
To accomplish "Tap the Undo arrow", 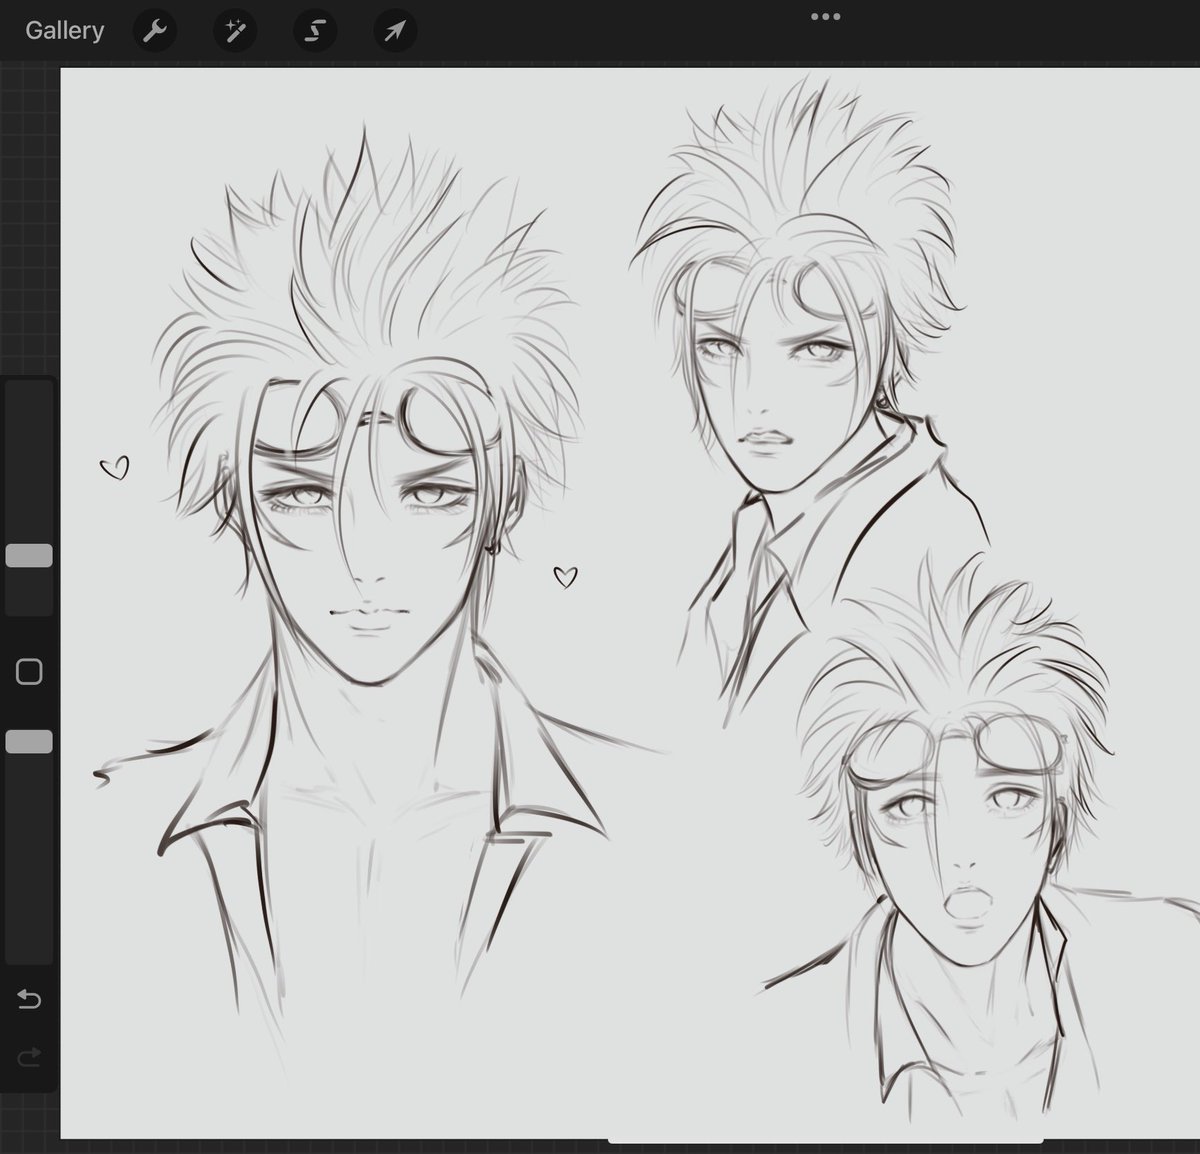I will click(x=29, y=998).
